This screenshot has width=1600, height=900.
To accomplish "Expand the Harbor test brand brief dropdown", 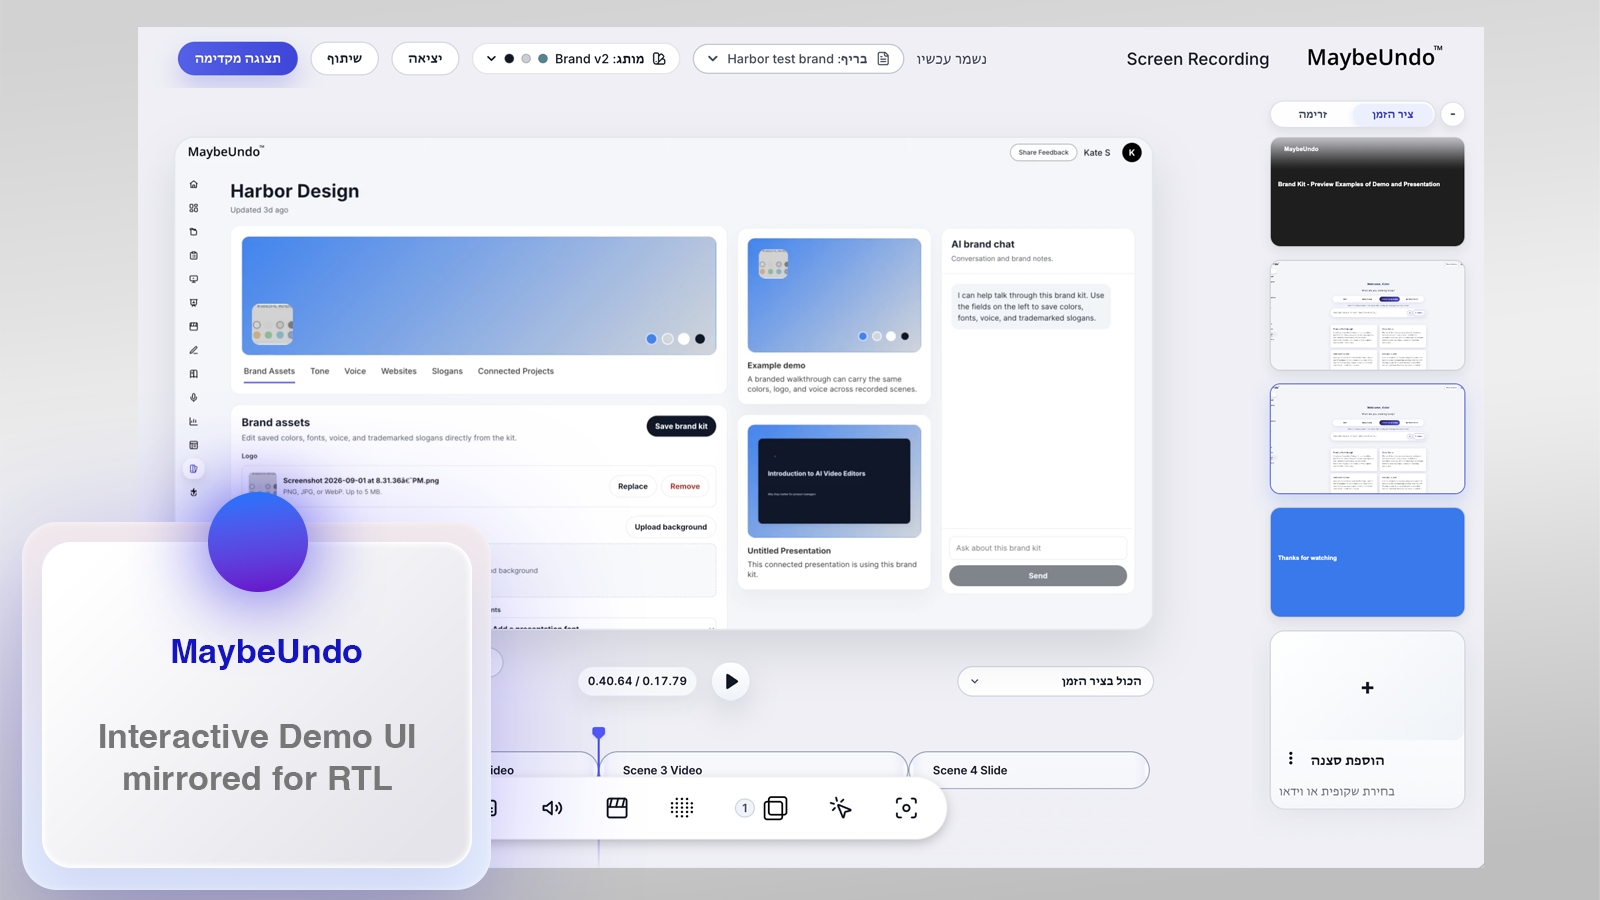I will 798,59.
